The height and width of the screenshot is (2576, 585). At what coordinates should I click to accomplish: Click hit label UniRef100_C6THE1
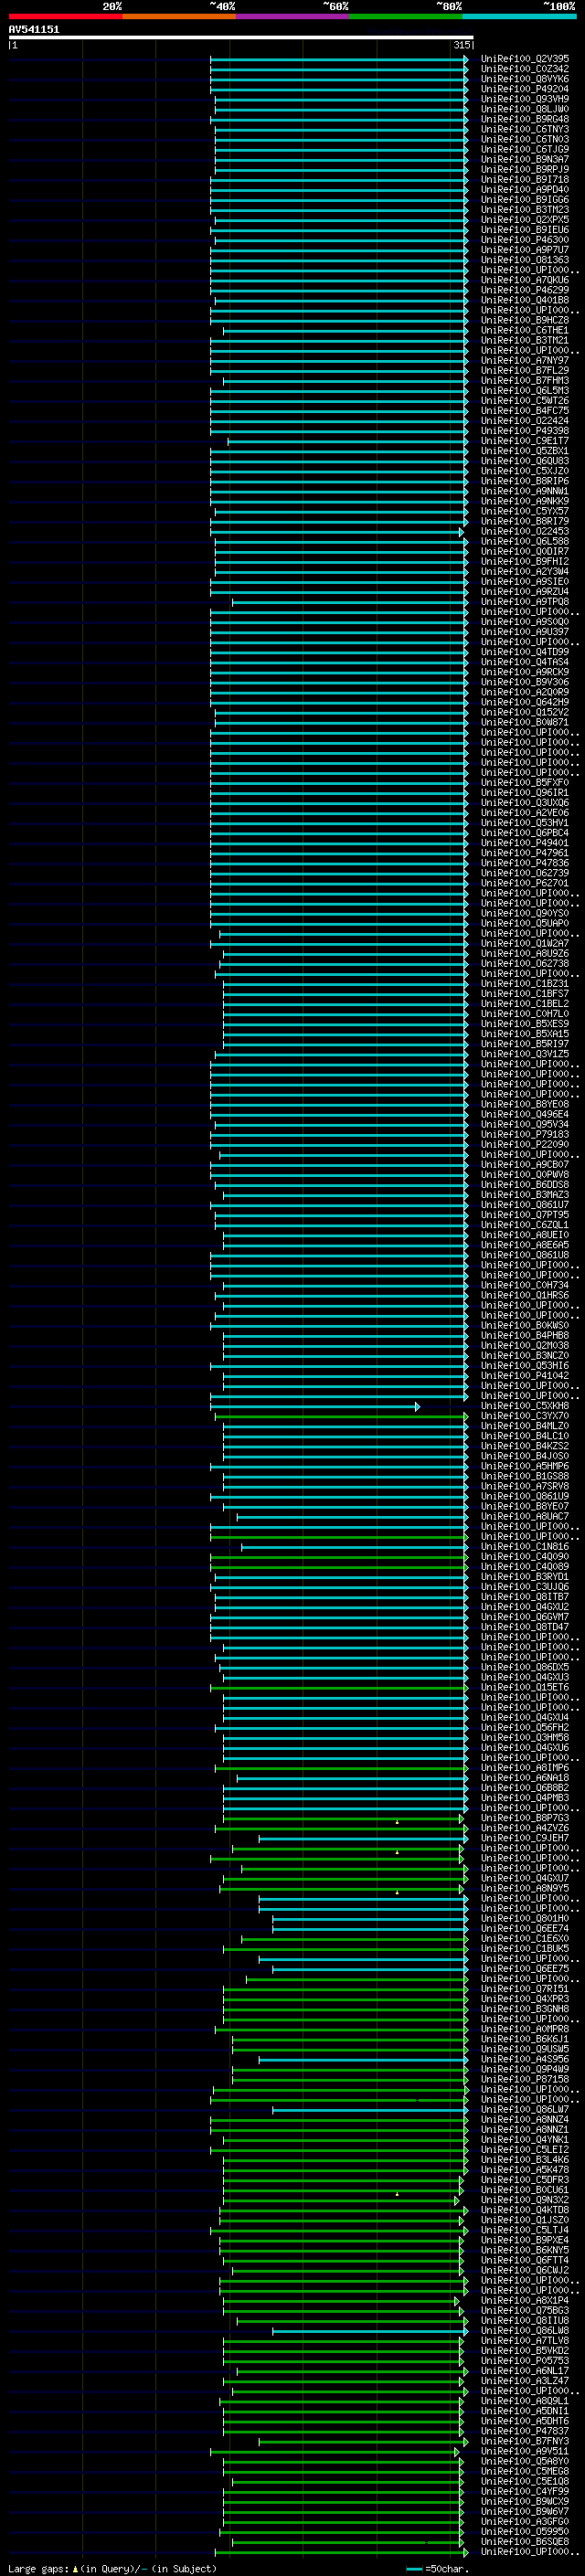pyautogui.click(x=525, y=330)
